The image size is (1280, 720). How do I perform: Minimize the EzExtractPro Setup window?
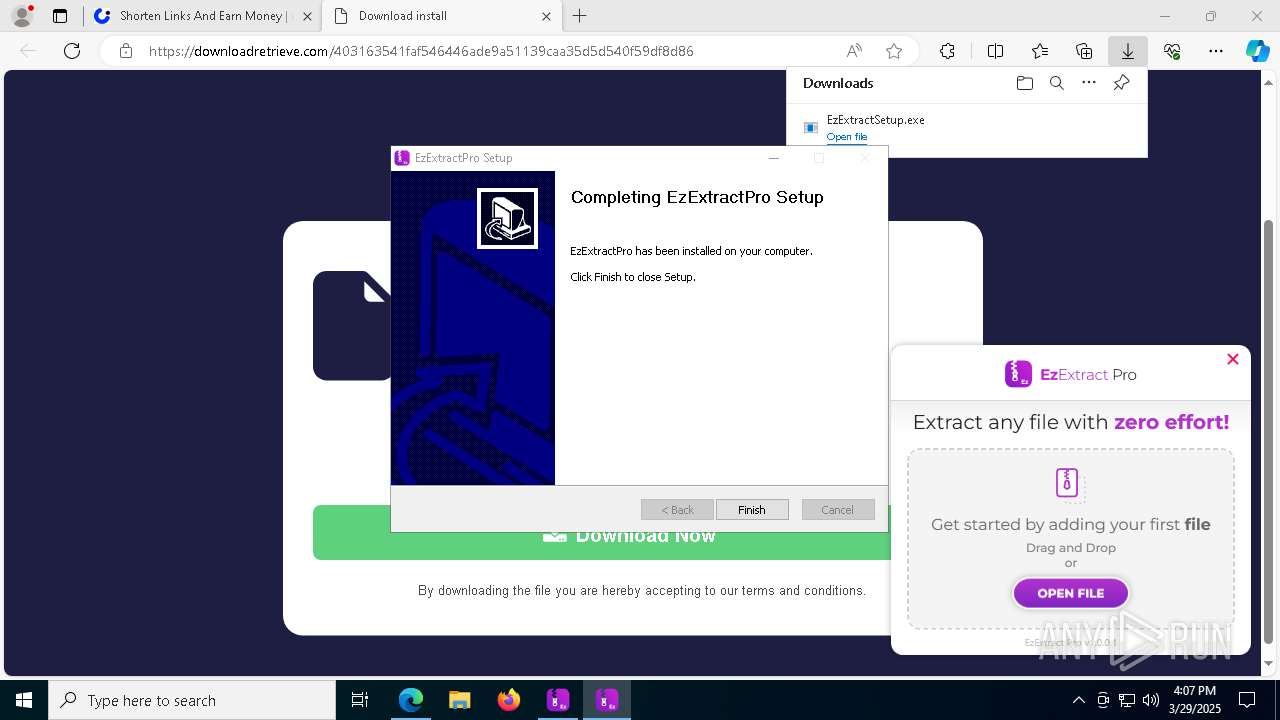pos(773,158)
